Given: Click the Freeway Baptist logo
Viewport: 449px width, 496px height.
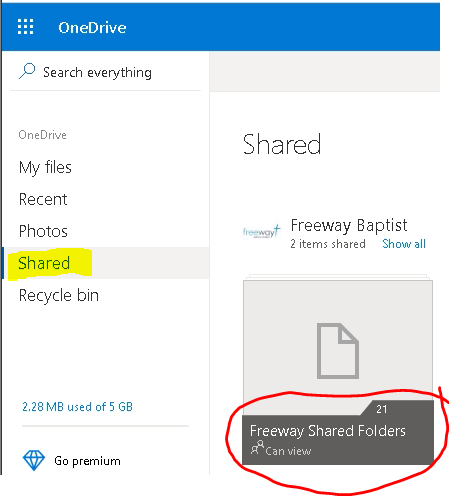Looking at the screenshot, I should coord(262,231).
